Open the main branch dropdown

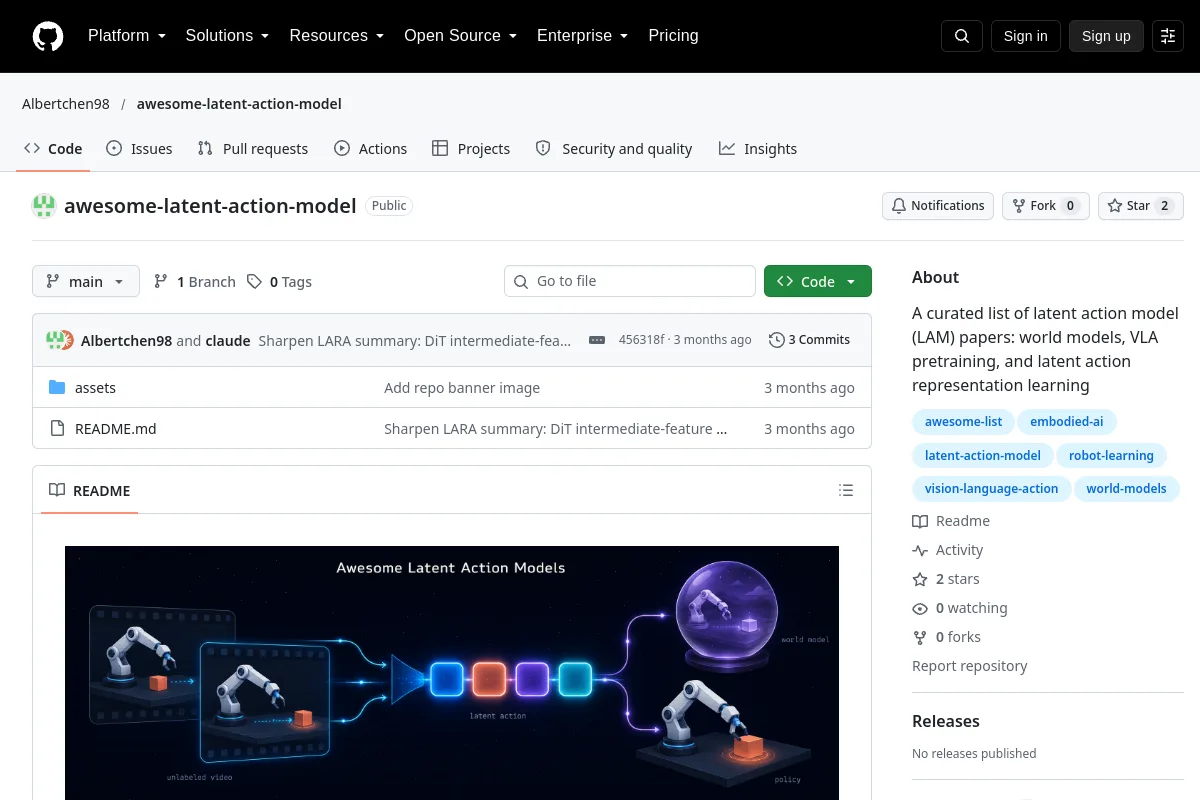(x=86, y=282)
